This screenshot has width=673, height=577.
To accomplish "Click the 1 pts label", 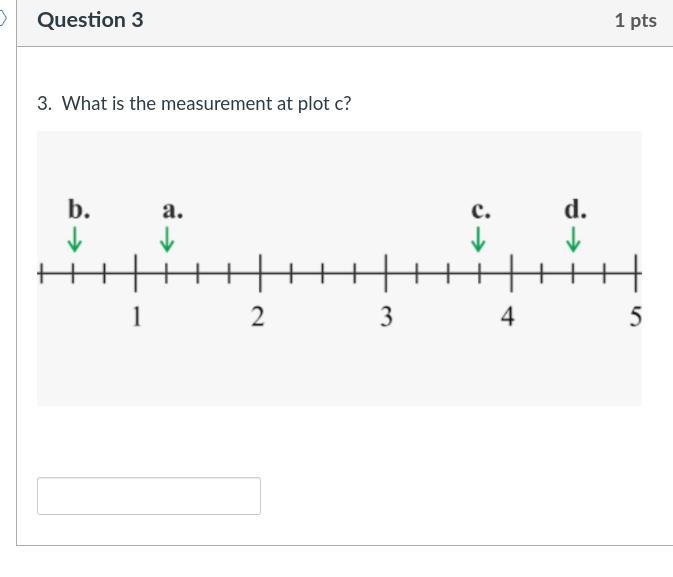I will pos(635,20).
